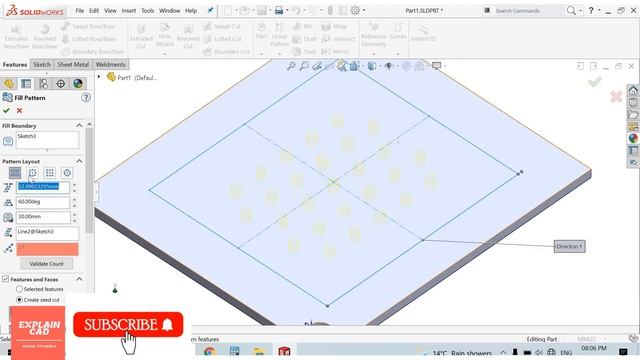The height and width of the screenshot is (360, 640).
Task: Click Line2@Sketch3 pattern direction box
Action: (x=47, y=233)
